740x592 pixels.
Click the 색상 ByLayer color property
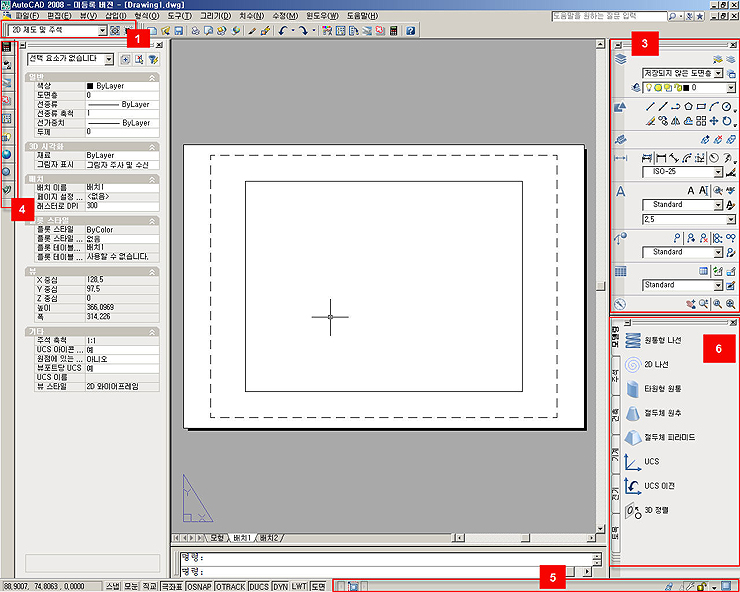coord(97,86)
